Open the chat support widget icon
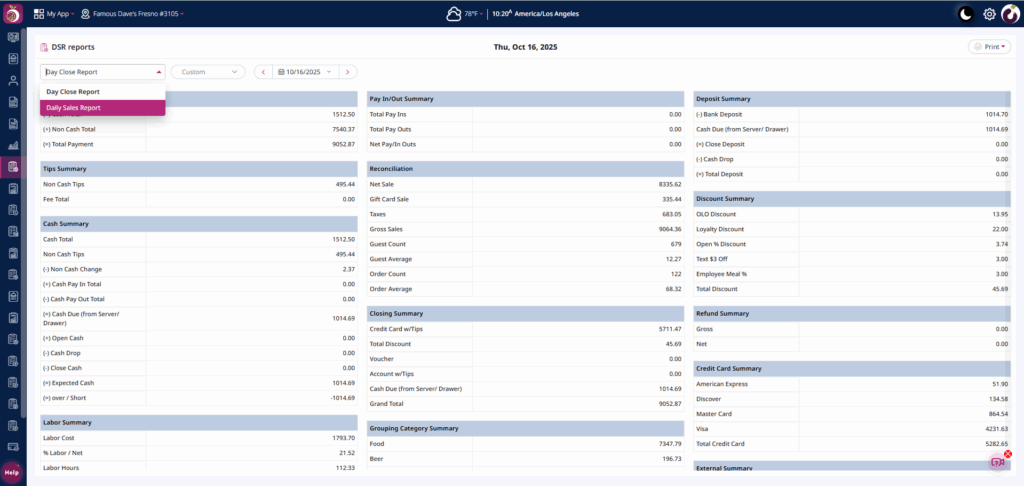The image size is (1024, 486). tap(997, 462)
